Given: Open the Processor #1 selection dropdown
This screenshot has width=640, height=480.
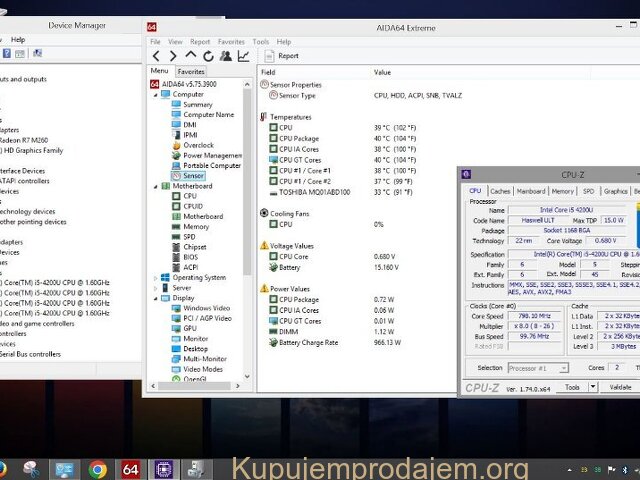Looking at the screenshot, I should (x=542, y=368).
